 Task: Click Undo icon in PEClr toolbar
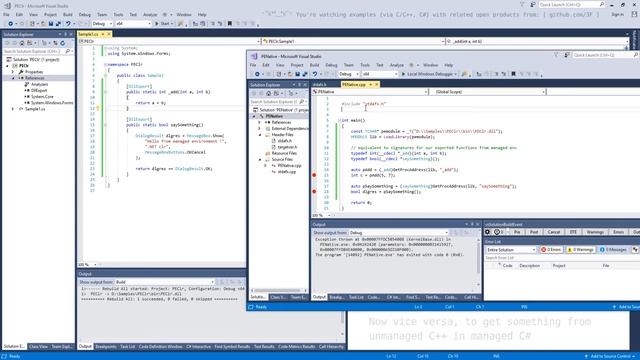point(68,24)
